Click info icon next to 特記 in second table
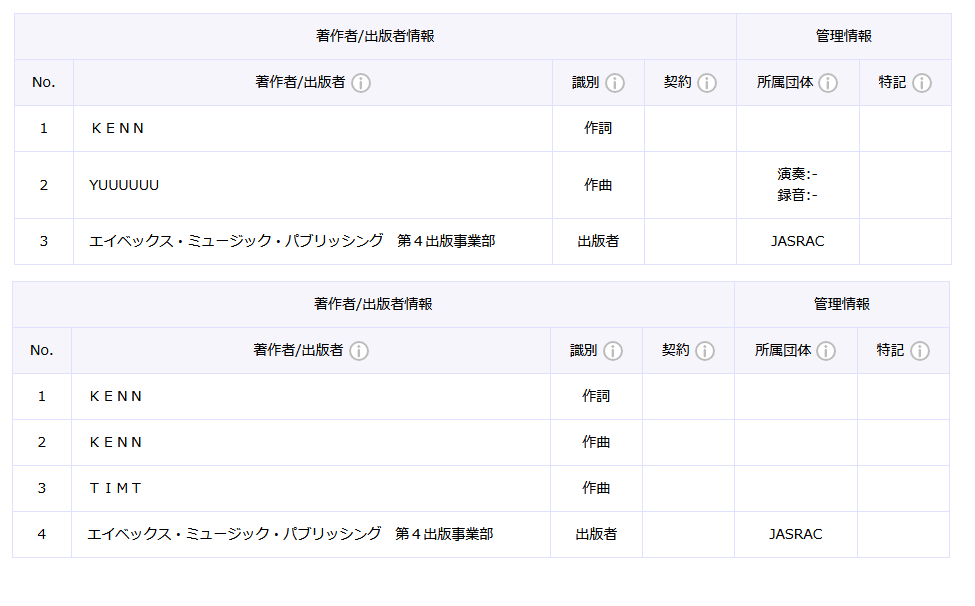975x606 pixels. click(x=920, y=351)
